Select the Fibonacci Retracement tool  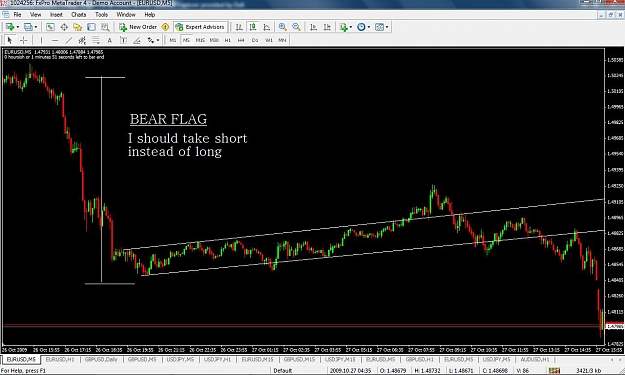(x=96, y=40)
